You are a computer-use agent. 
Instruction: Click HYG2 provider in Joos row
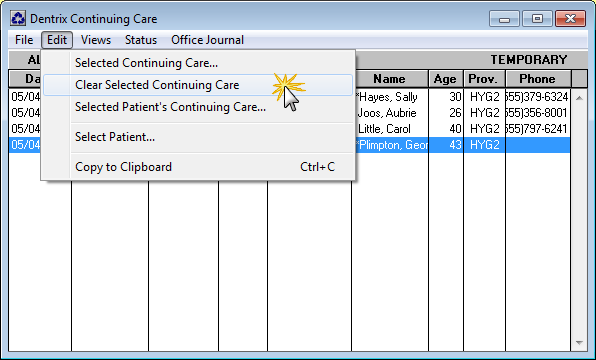click(x=485, y=113)
